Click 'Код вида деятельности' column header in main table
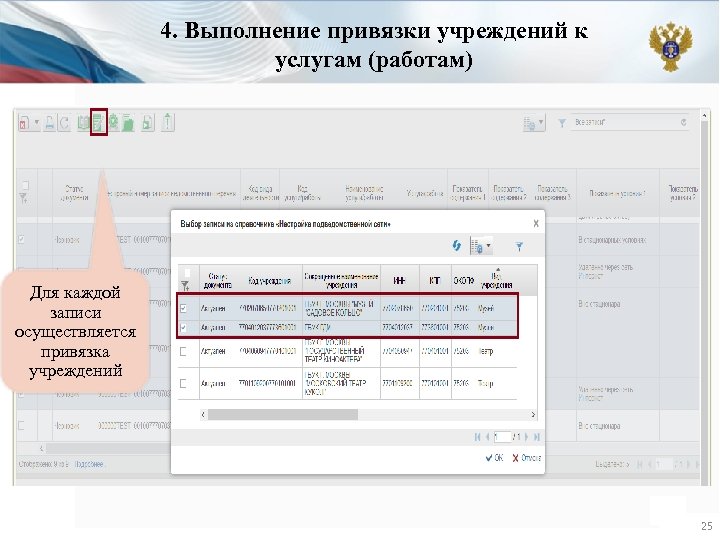This screenshot has height=540, width=720. click(260, 193)
